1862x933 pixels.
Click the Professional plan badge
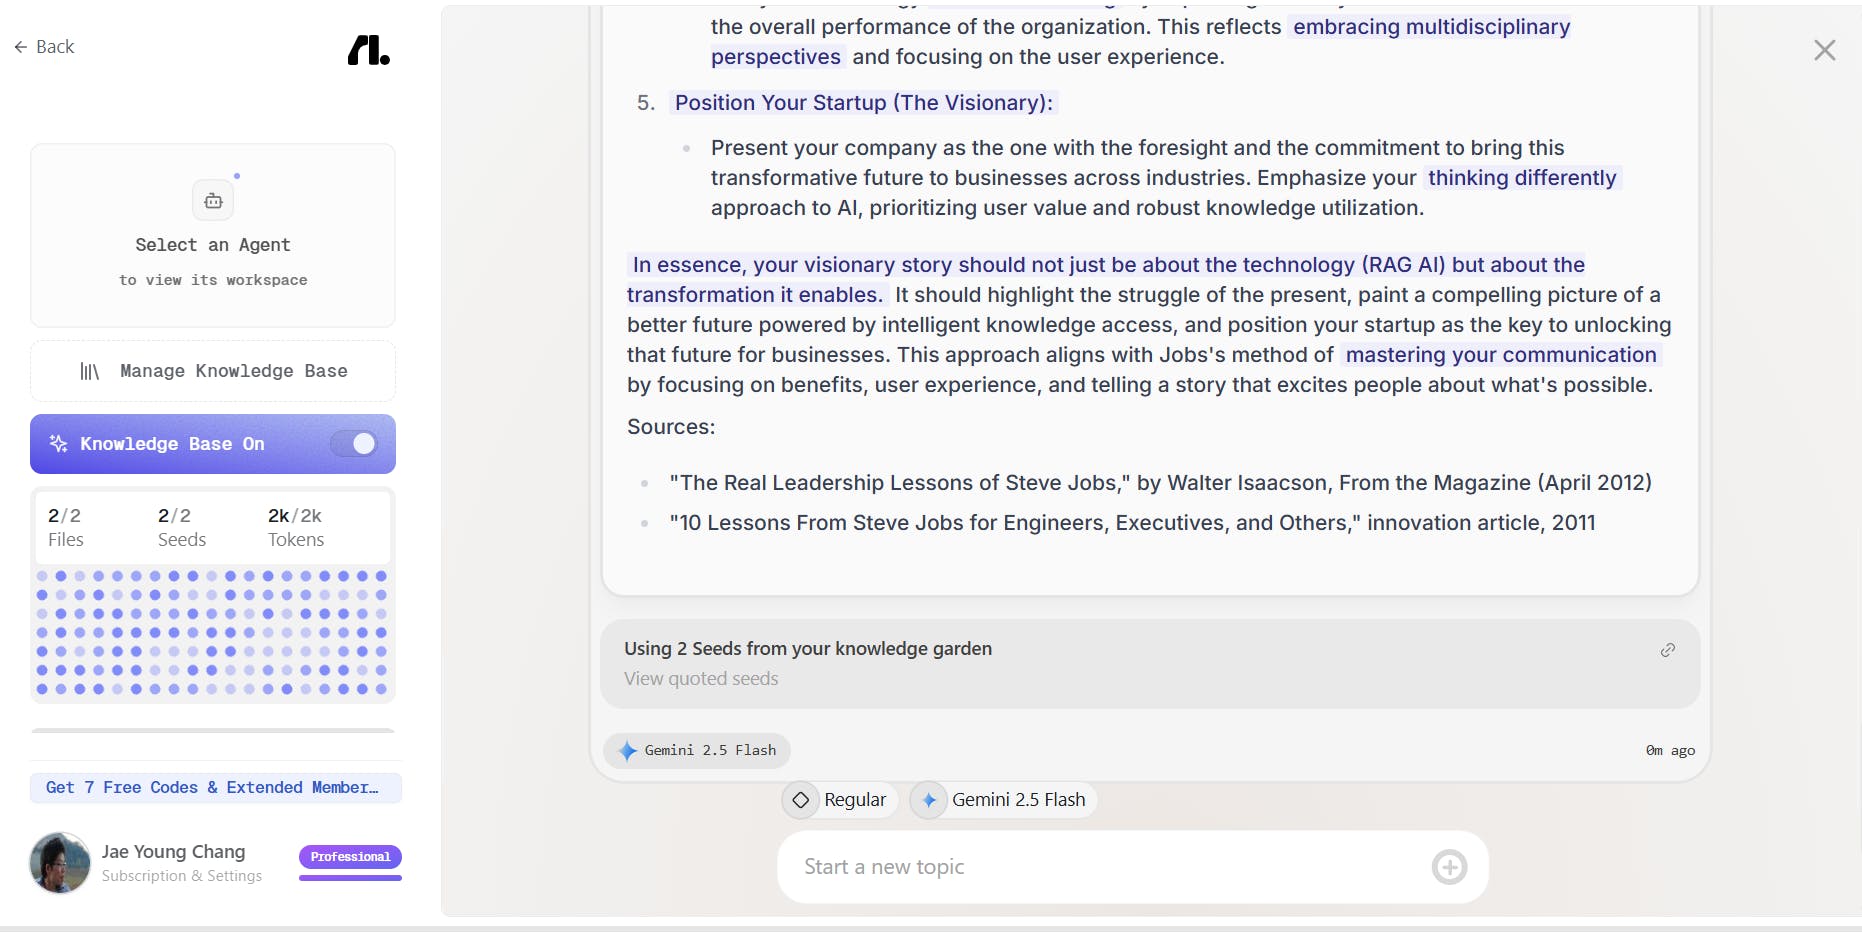(x=350, y=857)
